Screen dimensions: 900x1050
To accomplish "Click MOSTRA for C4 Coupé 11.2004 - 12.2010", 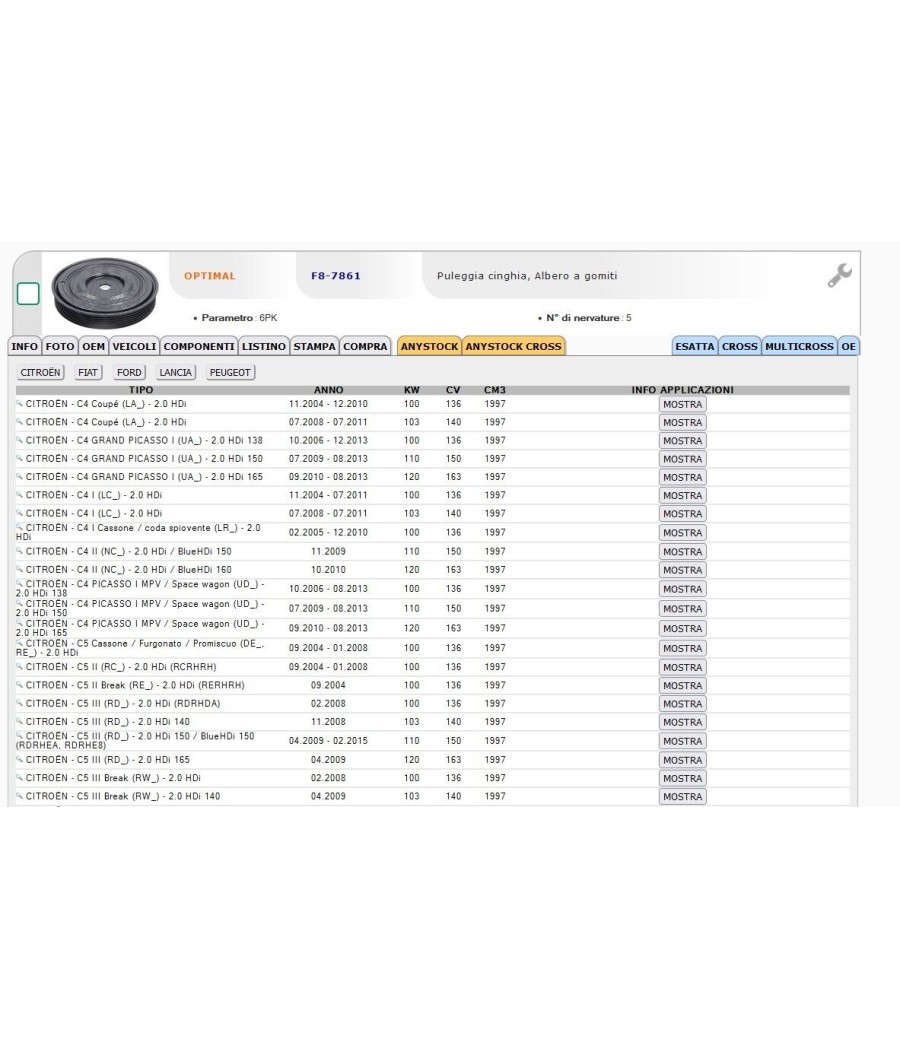I will click(682, 404).
